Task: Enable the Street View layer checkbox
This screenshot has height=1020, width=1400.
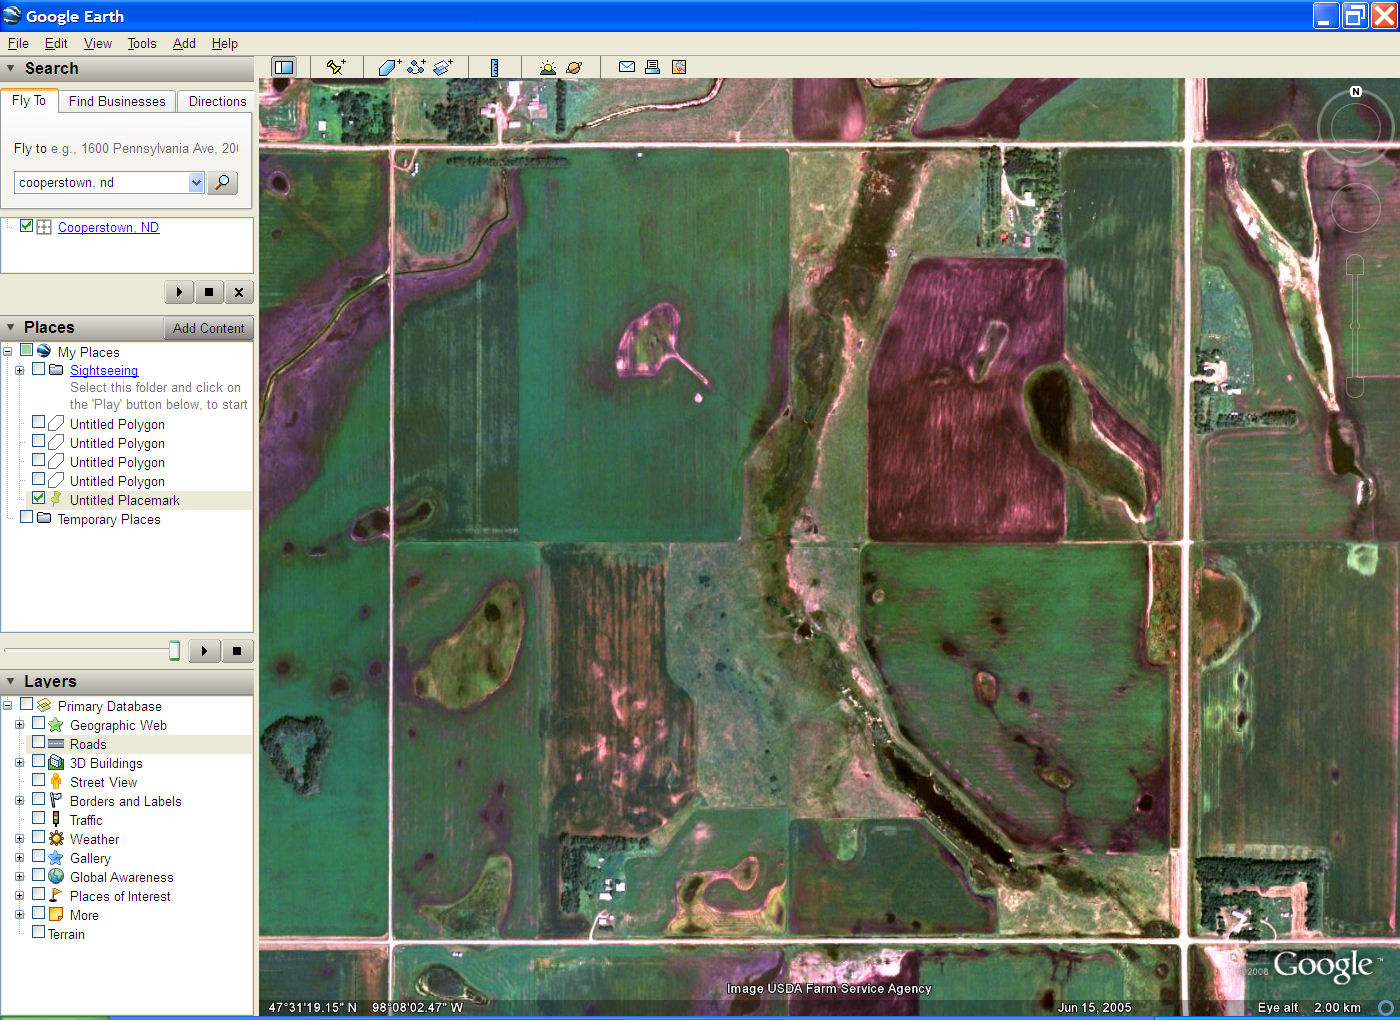Action: click(x=38, y=780)
